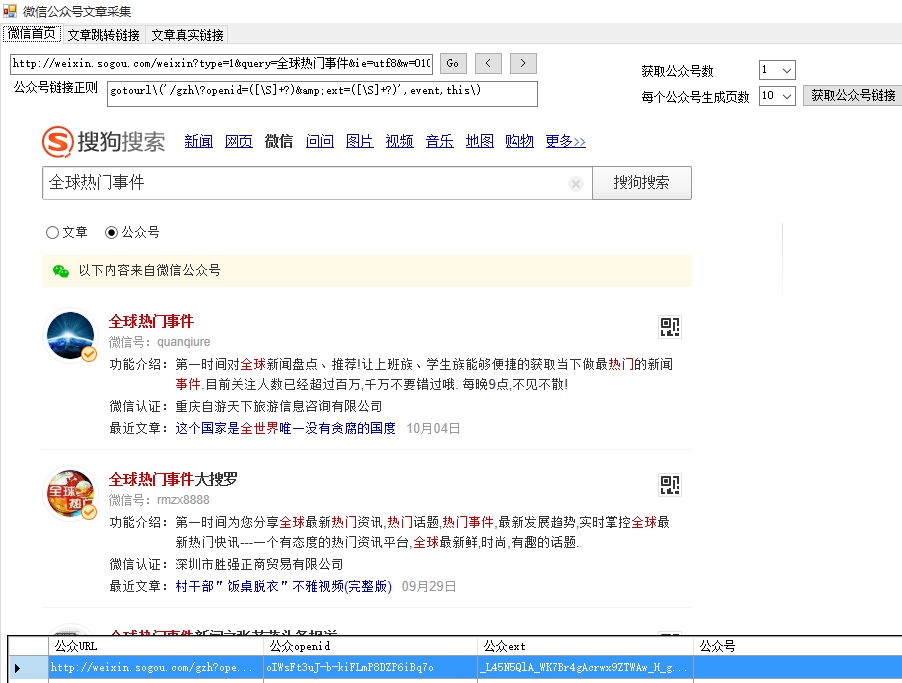Select the weixin.sogou.com/gzh URL cell

(156, 668)
